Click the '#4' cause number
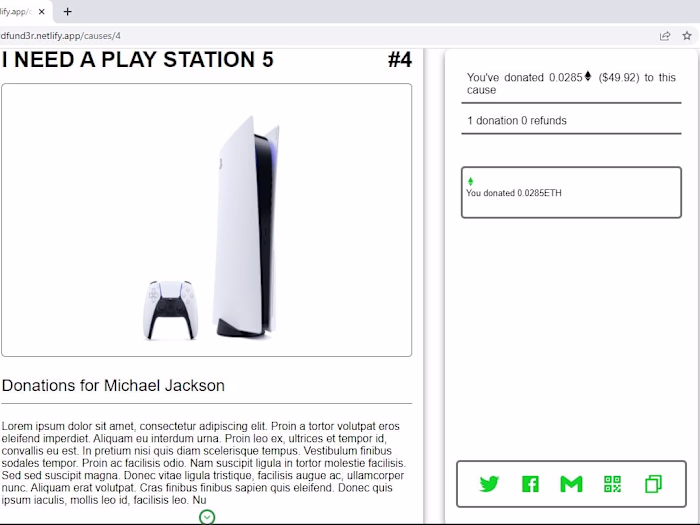The height and width of the screenshot is (525, 700). click(x=400, y=60)
